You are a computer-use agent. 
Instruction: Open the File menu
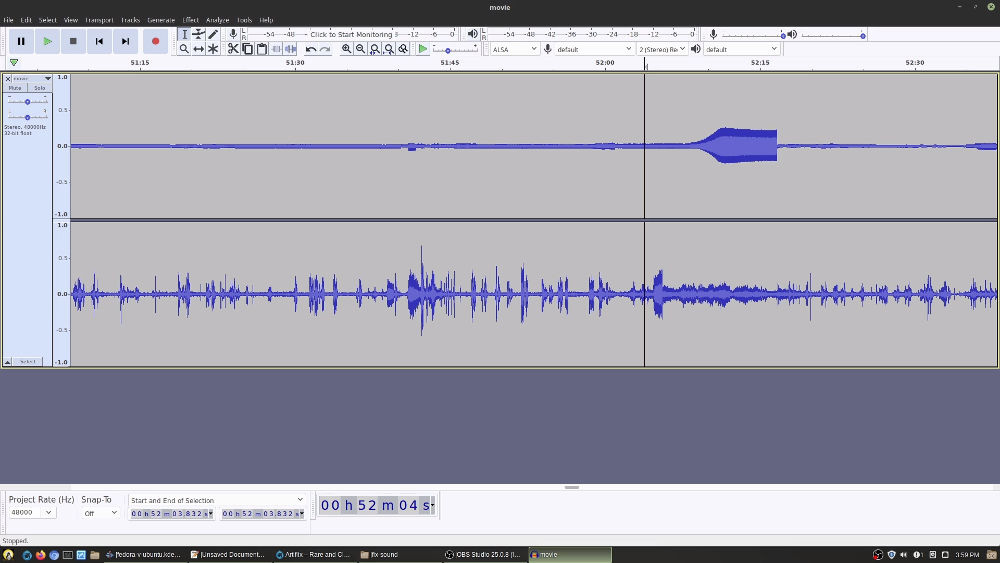(x=8, y=20)
